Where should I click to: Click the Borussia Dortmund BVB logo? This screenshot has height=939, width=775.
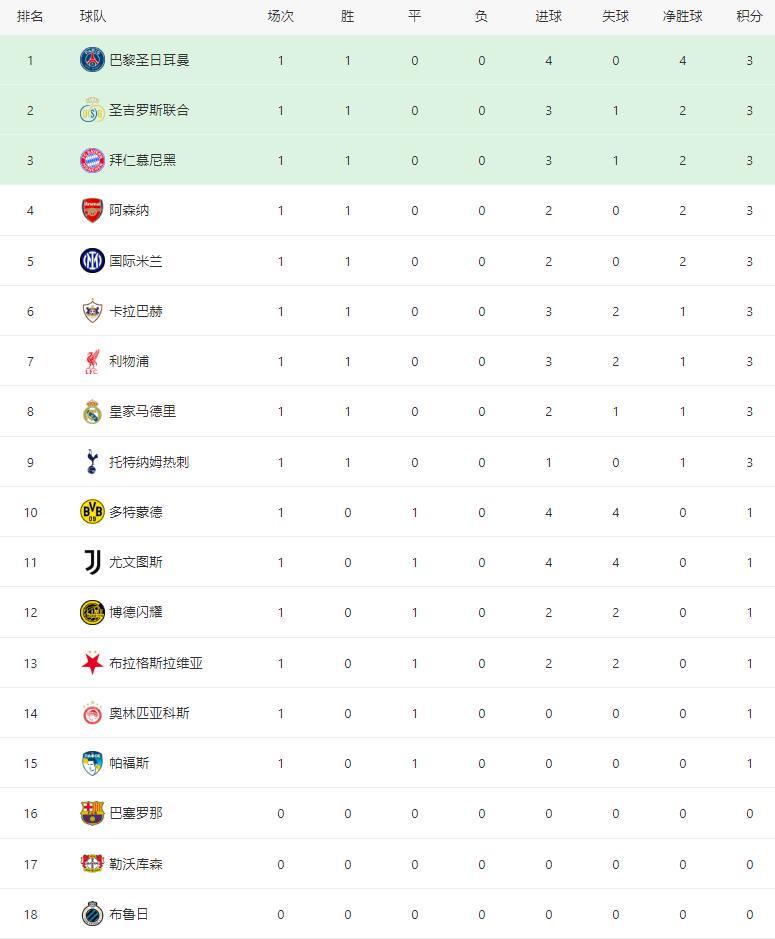click(92, 512)
